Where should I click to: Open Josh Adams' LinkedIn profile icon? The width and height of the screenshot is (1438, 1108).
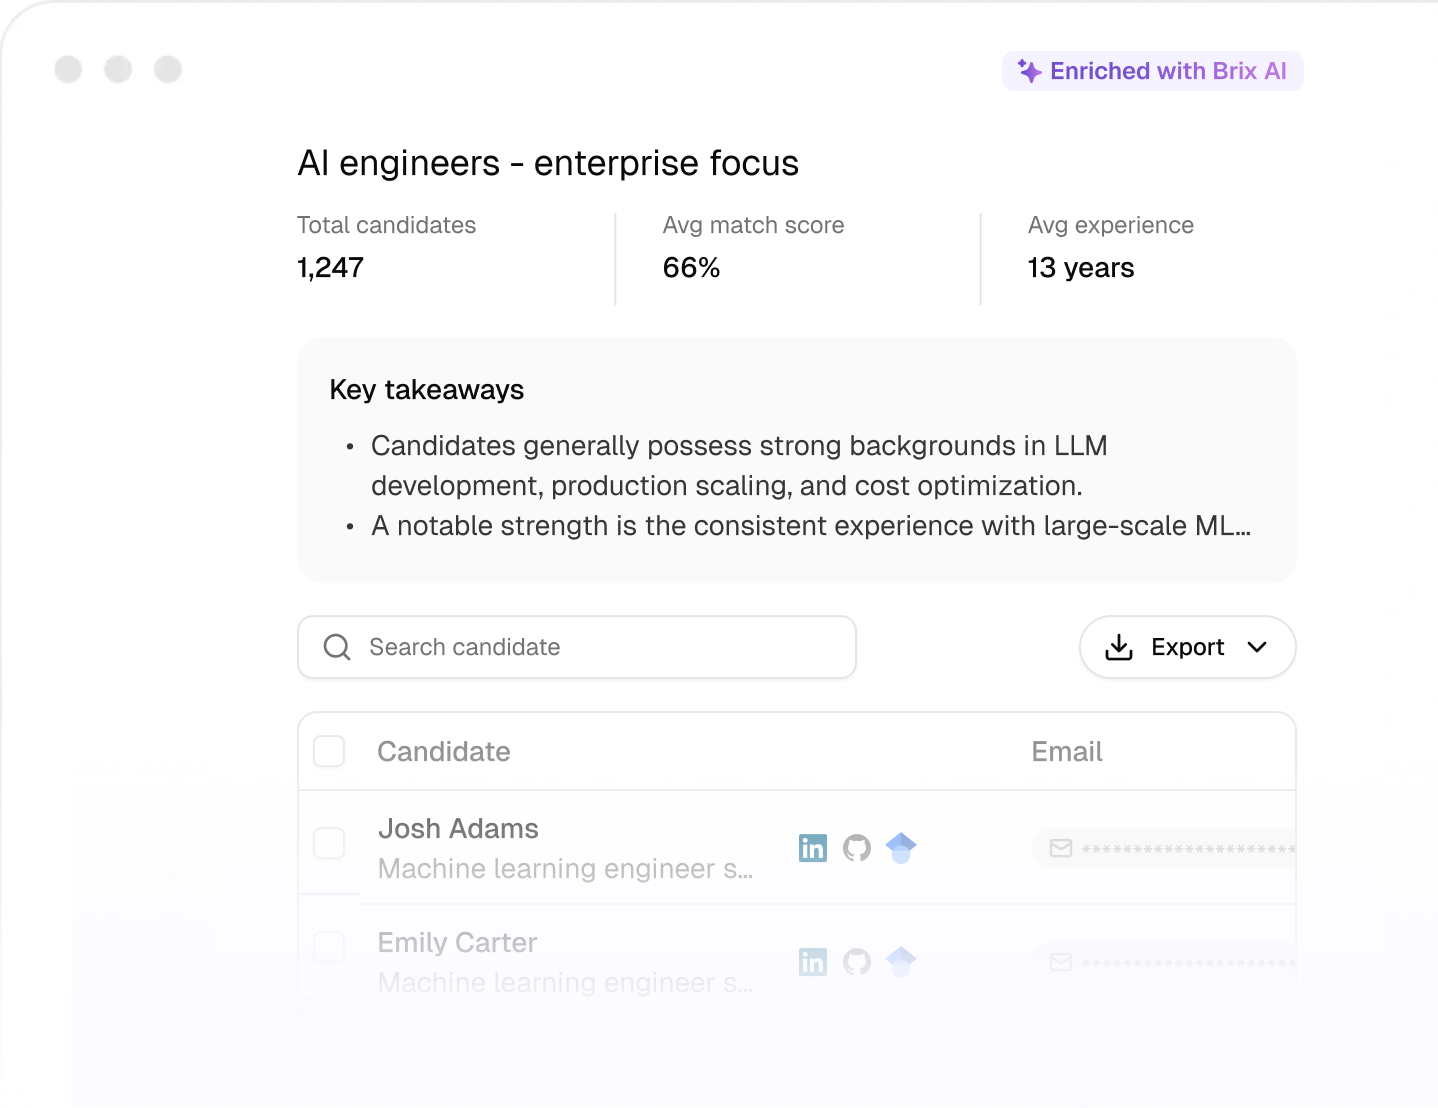pyautogui.click(x=813, y=847)
